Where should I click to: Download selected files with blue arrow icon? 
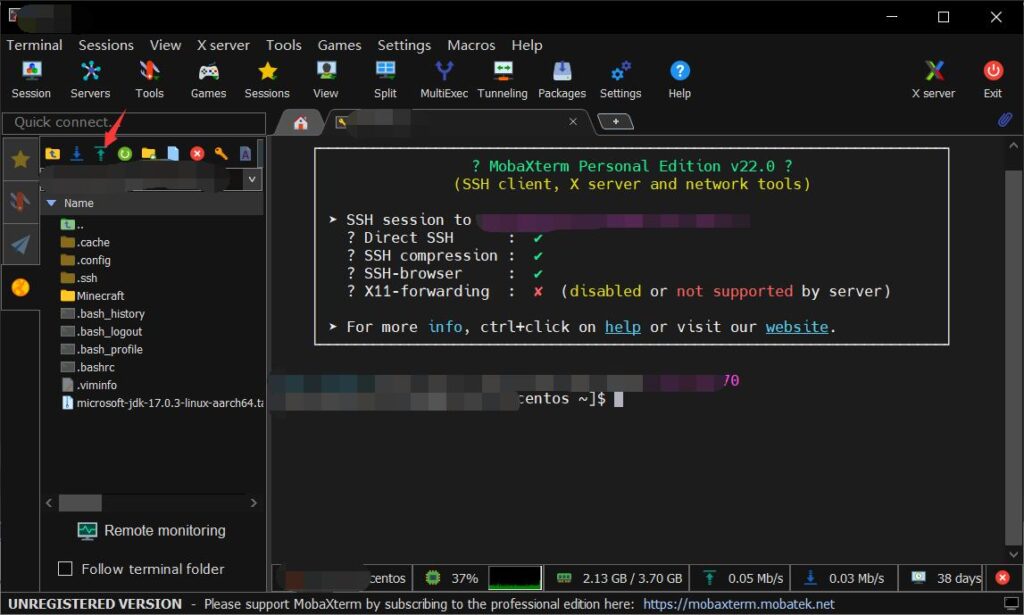click(76, 153)
